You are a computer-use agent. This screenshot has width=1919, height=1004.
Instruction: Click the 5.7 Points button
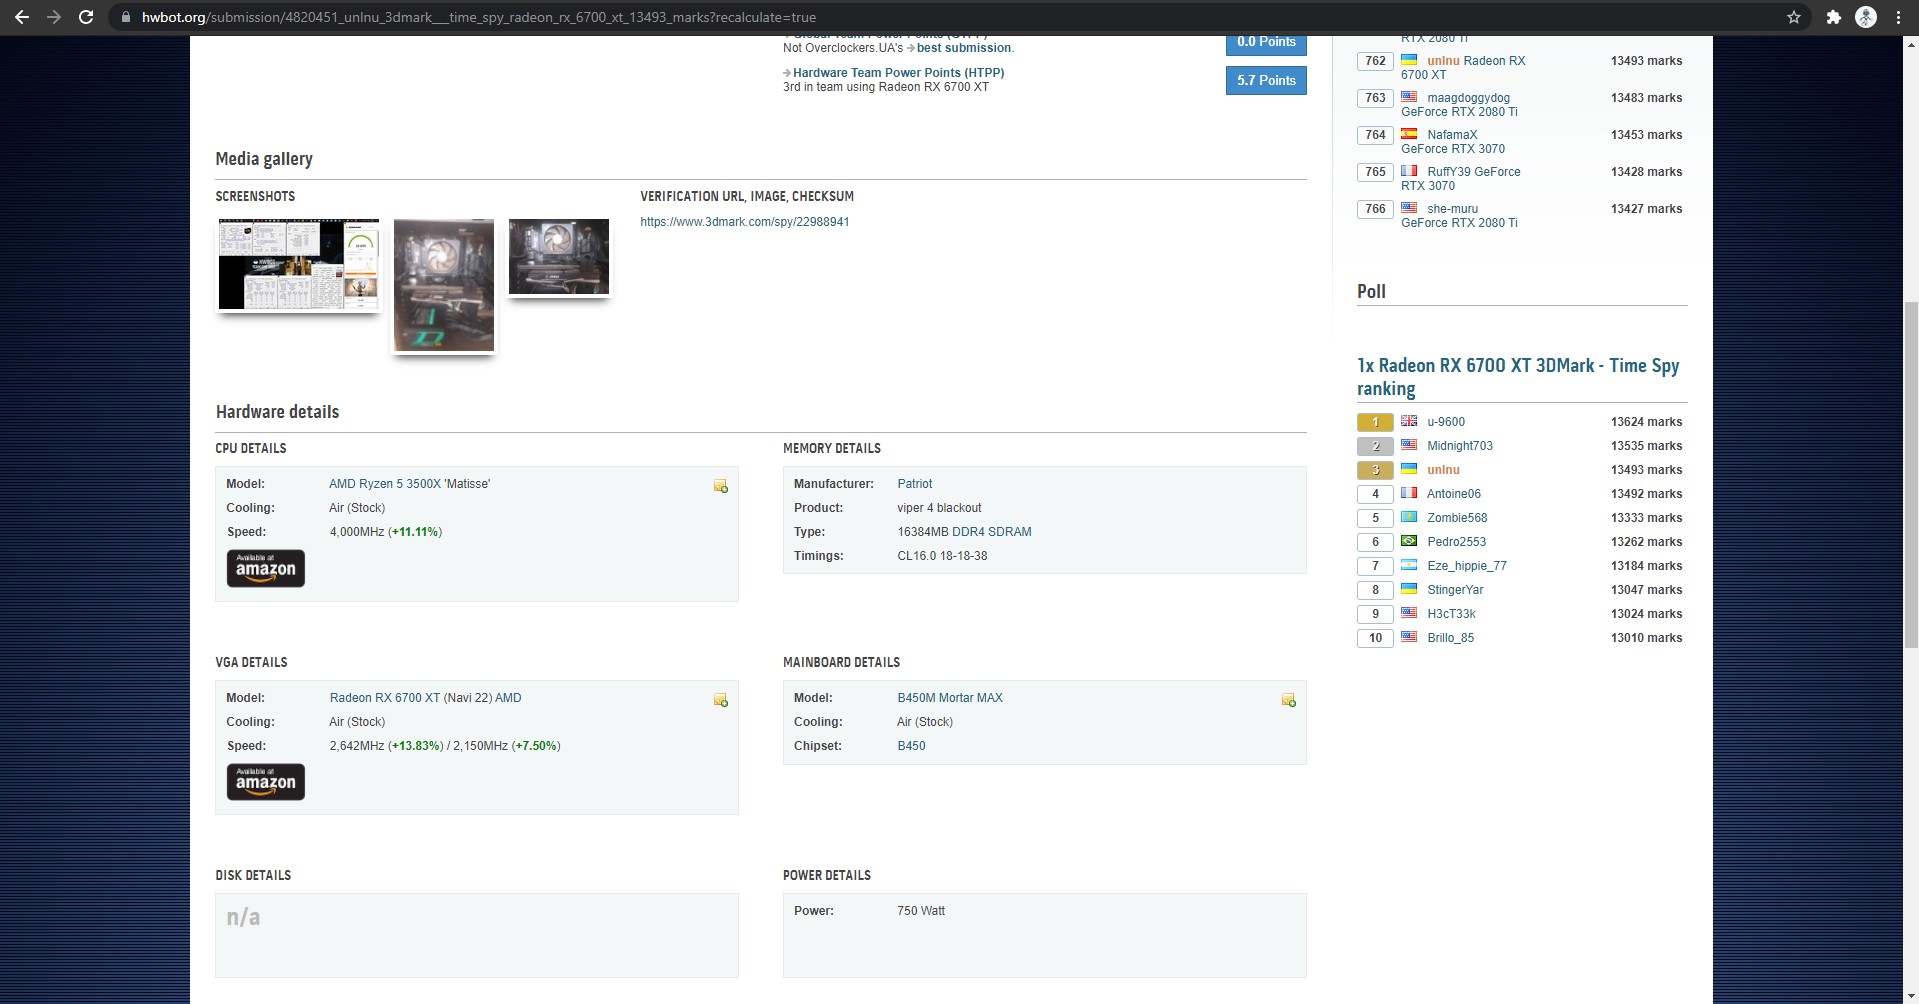(1266, 80)
